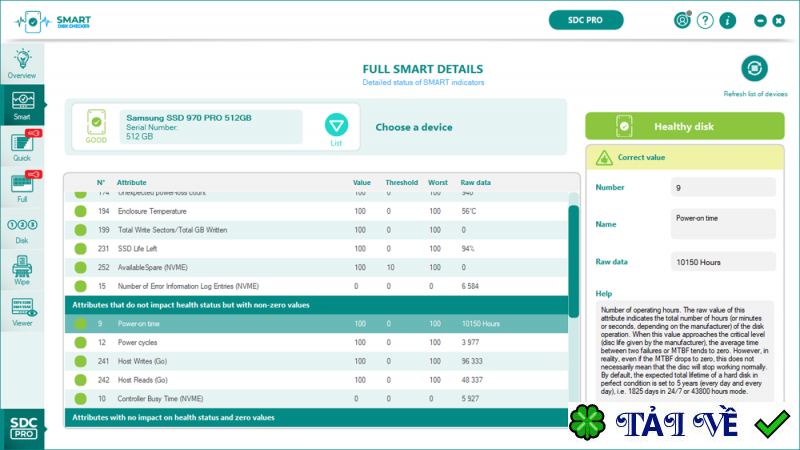This screenshot has height=450, width=800.
Task: Click the Raw data field 10150 Hours
Action: [x=723, y=262]
